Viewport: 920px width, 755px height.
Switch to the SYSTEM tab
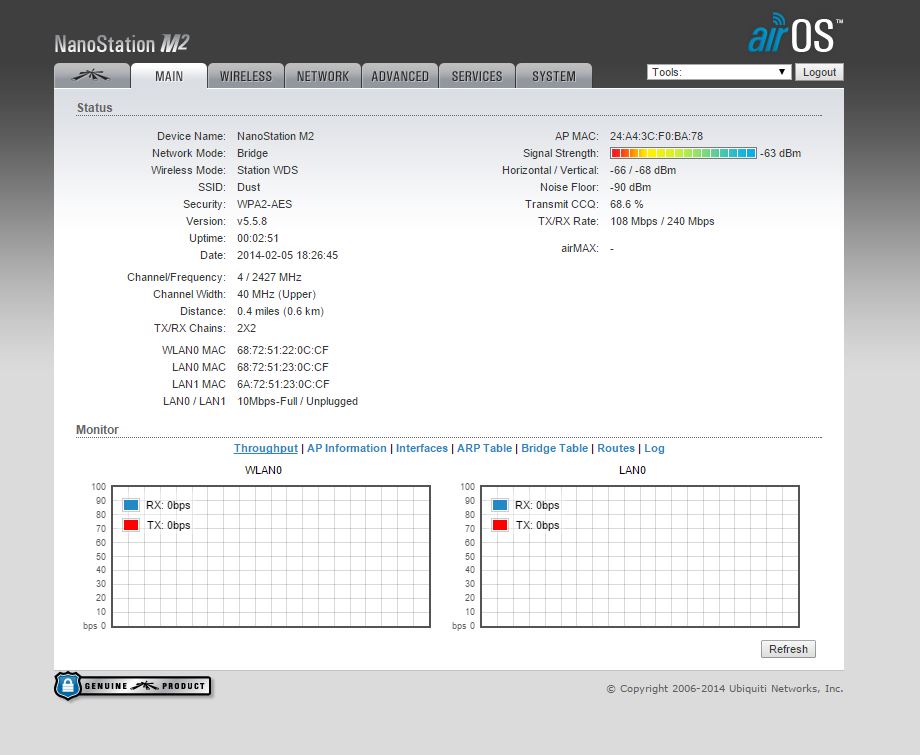[x=553, y=76]
